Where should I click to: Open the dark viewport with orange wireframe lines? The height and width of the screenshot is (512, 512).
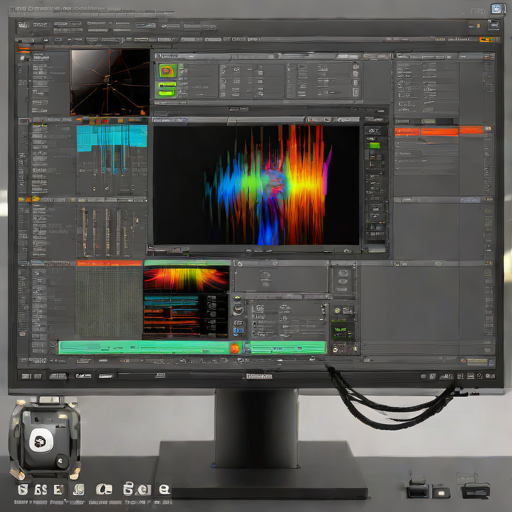coord(110,82)
